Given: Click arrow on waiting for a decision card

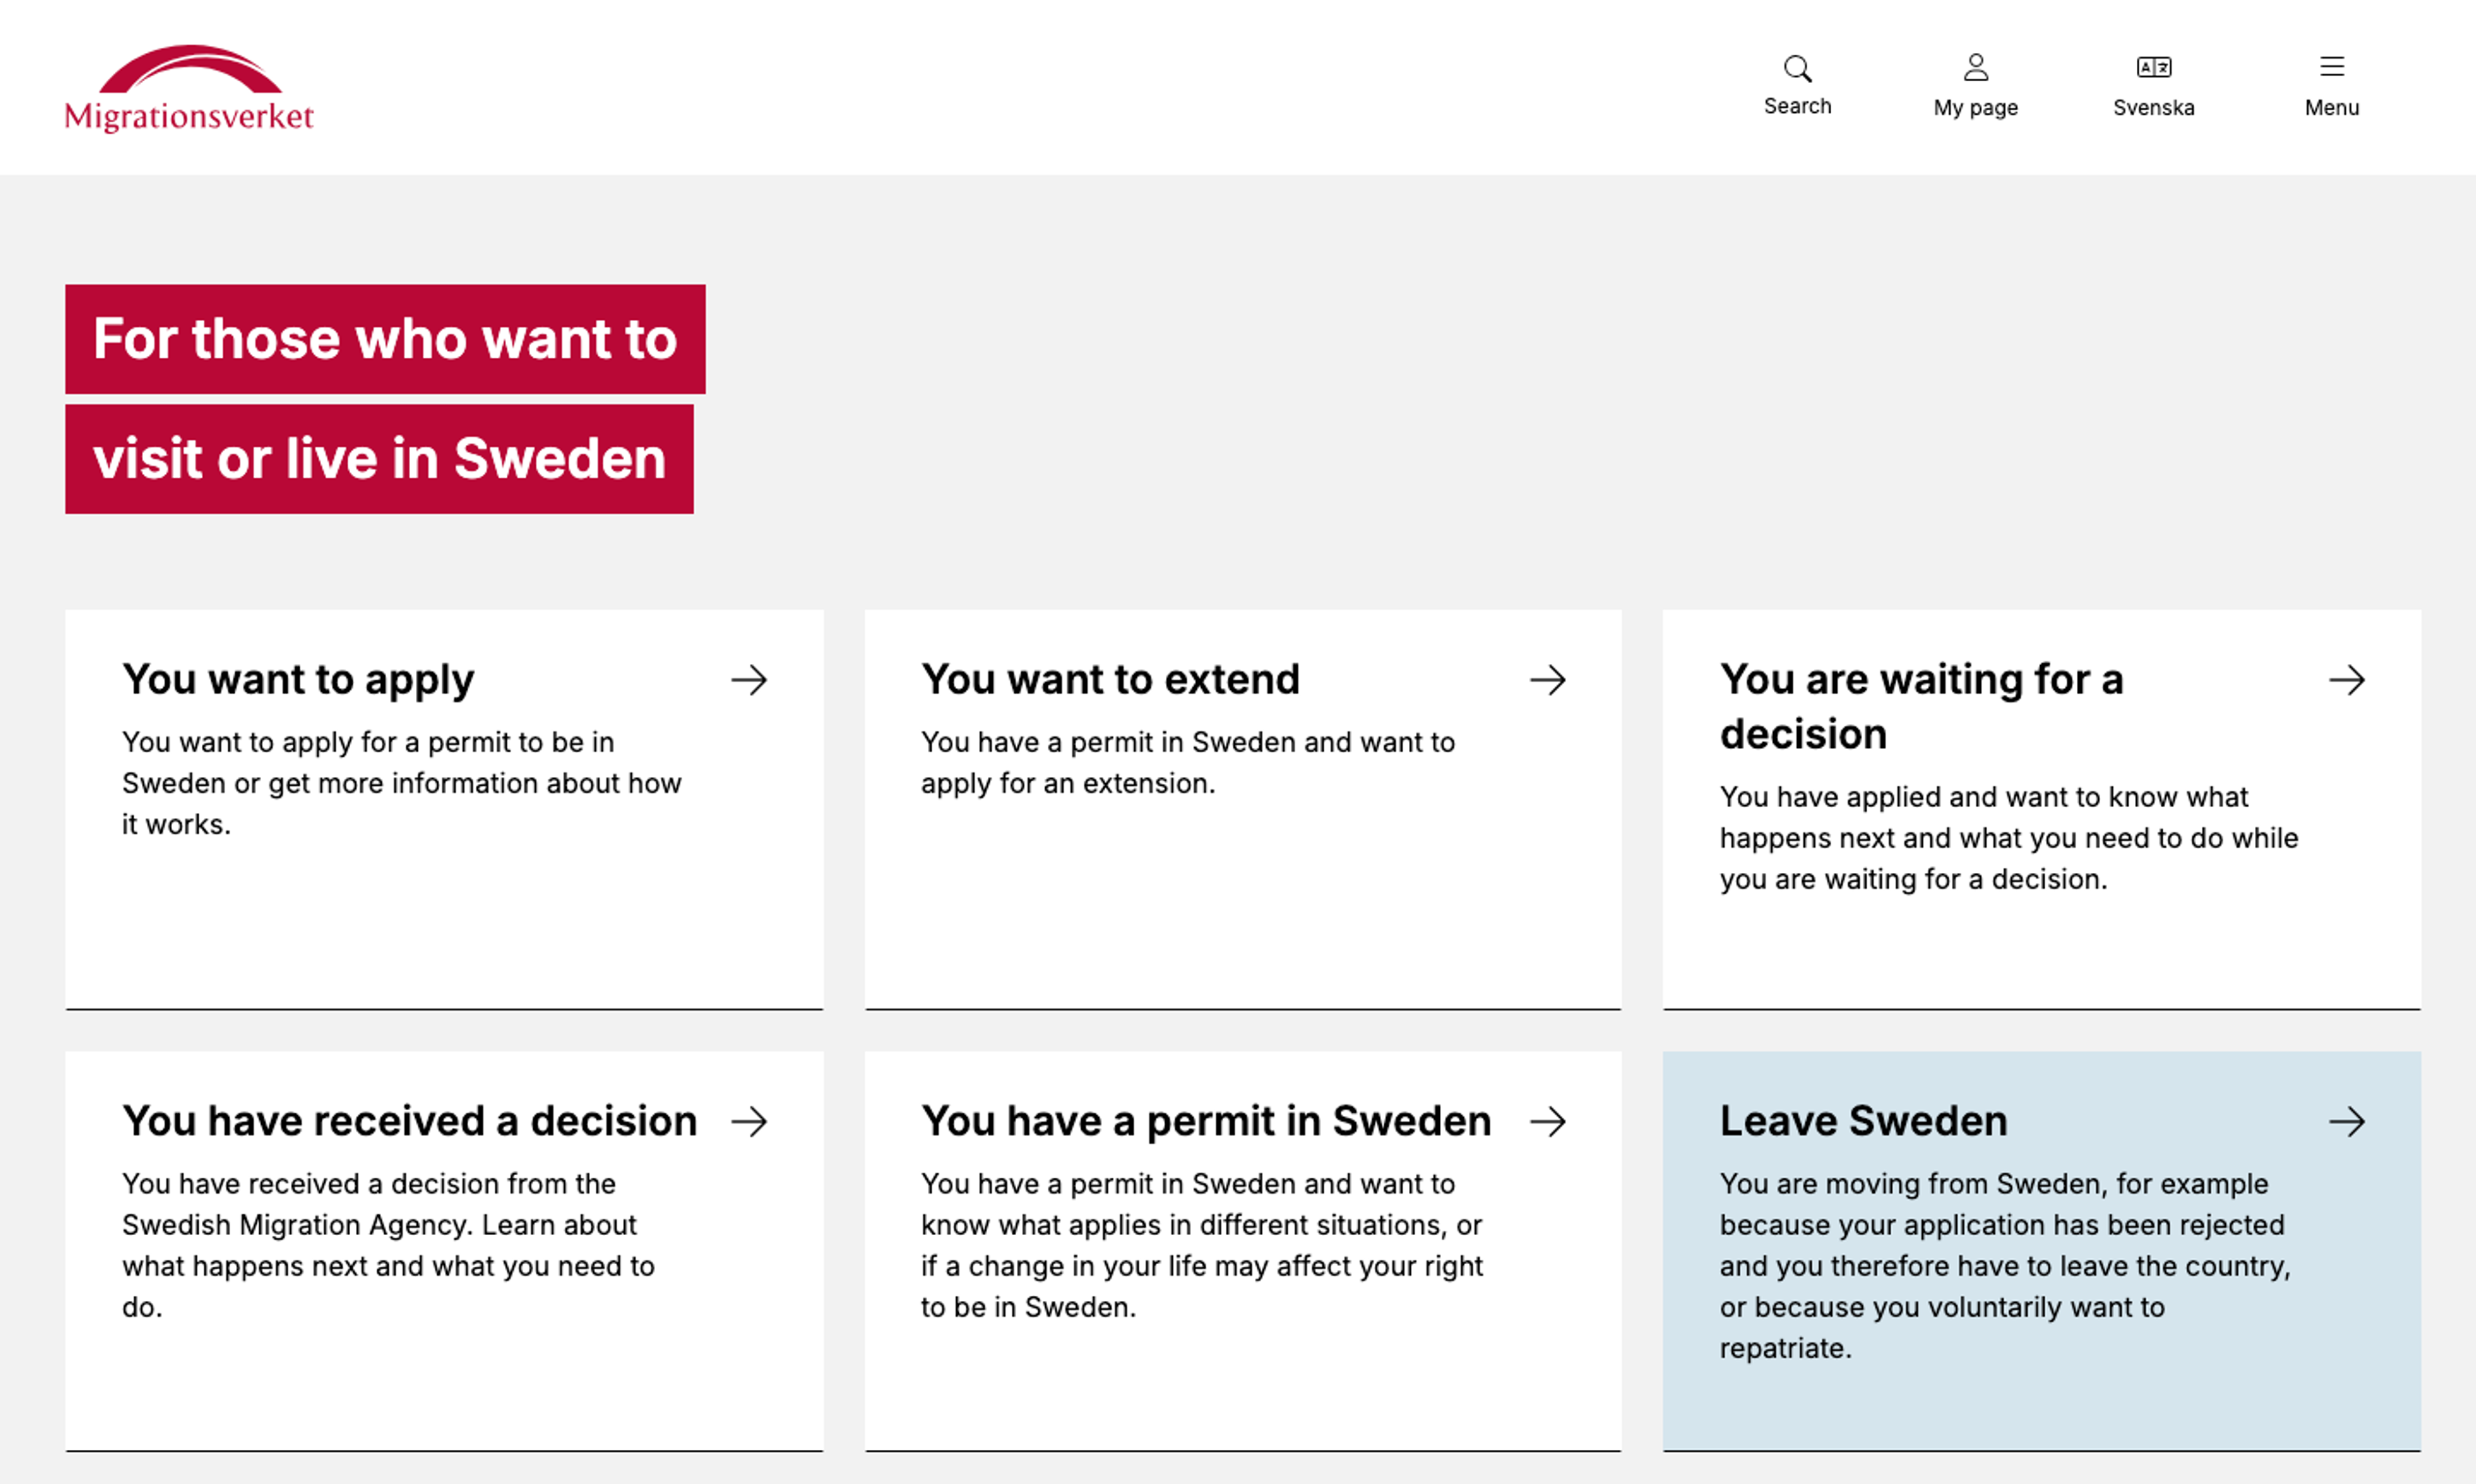Looking at the screenshot, I should click(x=2346, y=680).
